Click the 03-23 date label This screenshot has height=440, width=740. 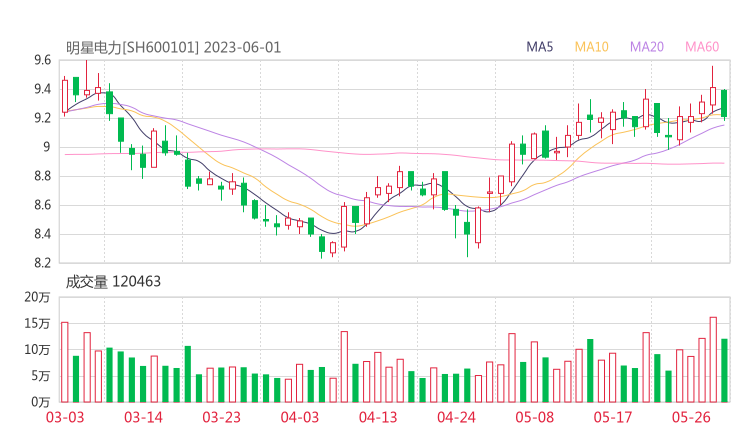click(221, 417)
